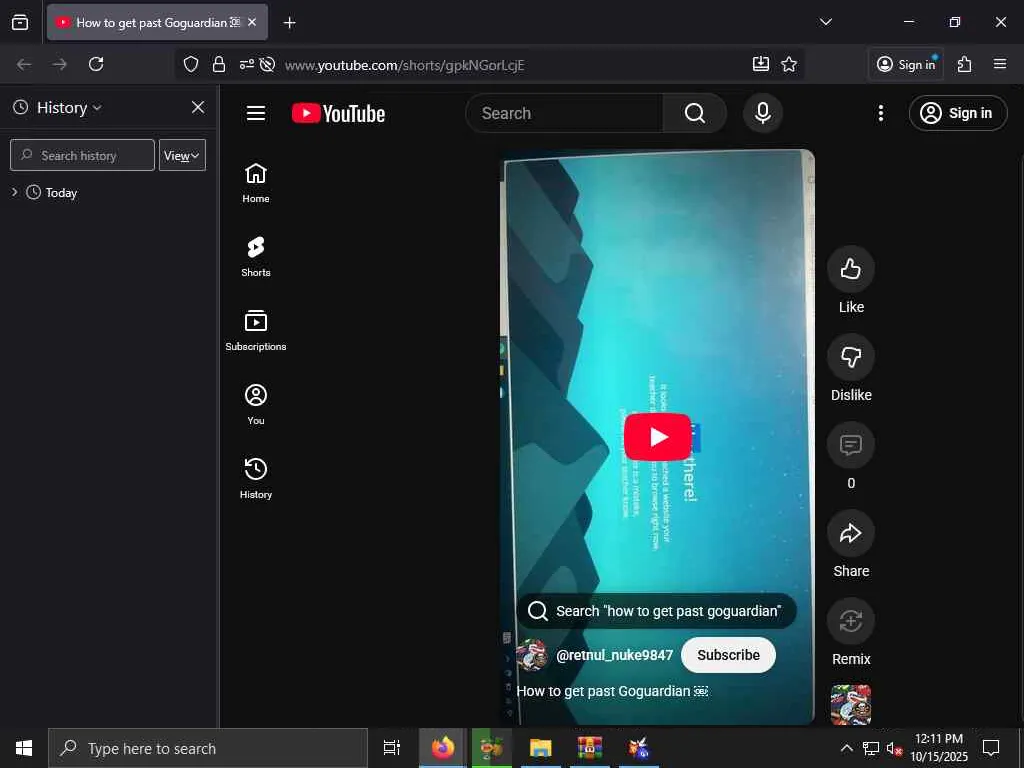Play the Short video
The image size is (1024, 768).
pos(658,437)
